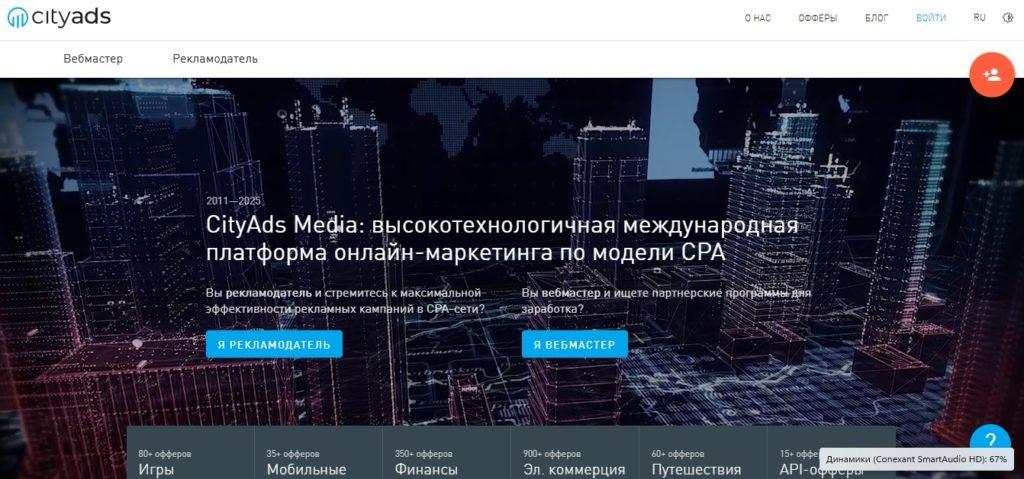The image size is (1024, 479).
Task: Click ВОЙТИ to log in
Action: pos(931,18)
